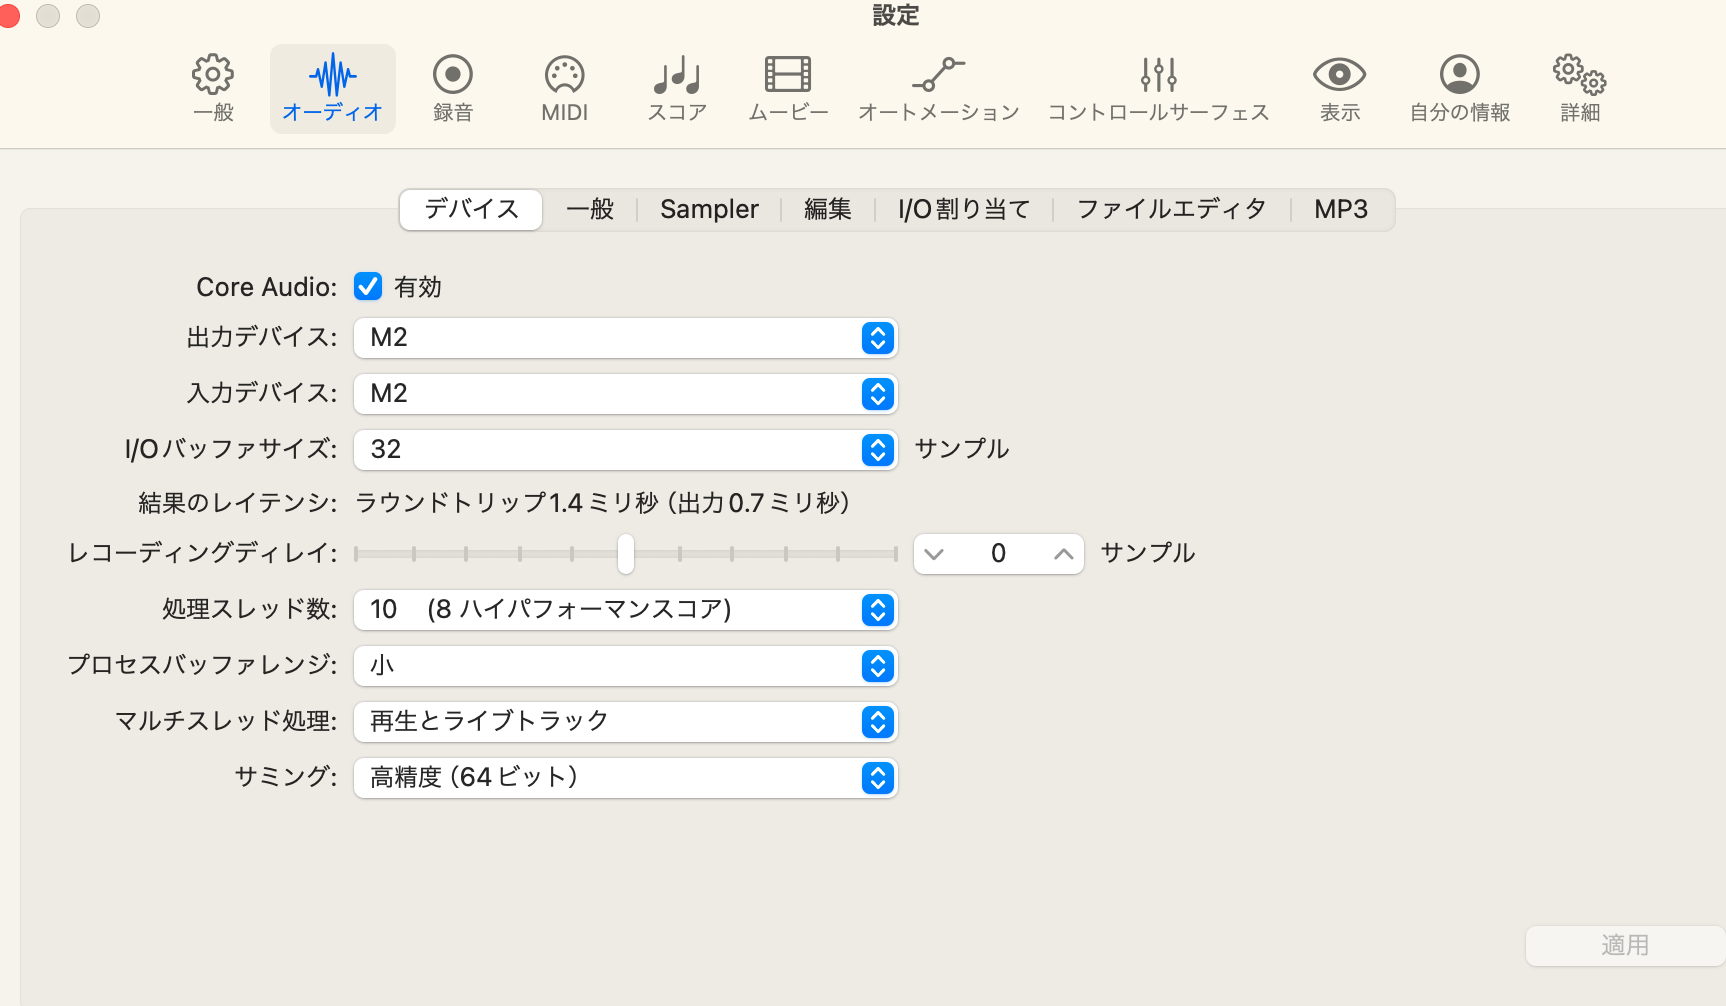The height and width of the screenshot is (1006, 1726).
Task: Select the オーディオ audio settings pane
Action: coord(332,88)
